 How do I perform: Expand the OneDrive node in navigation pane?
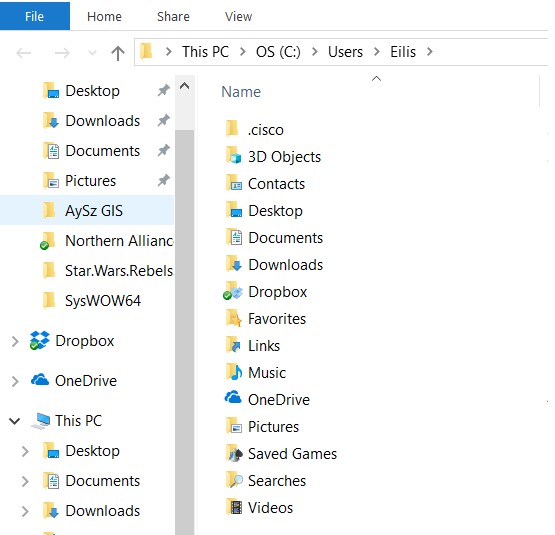click(15, 381)
